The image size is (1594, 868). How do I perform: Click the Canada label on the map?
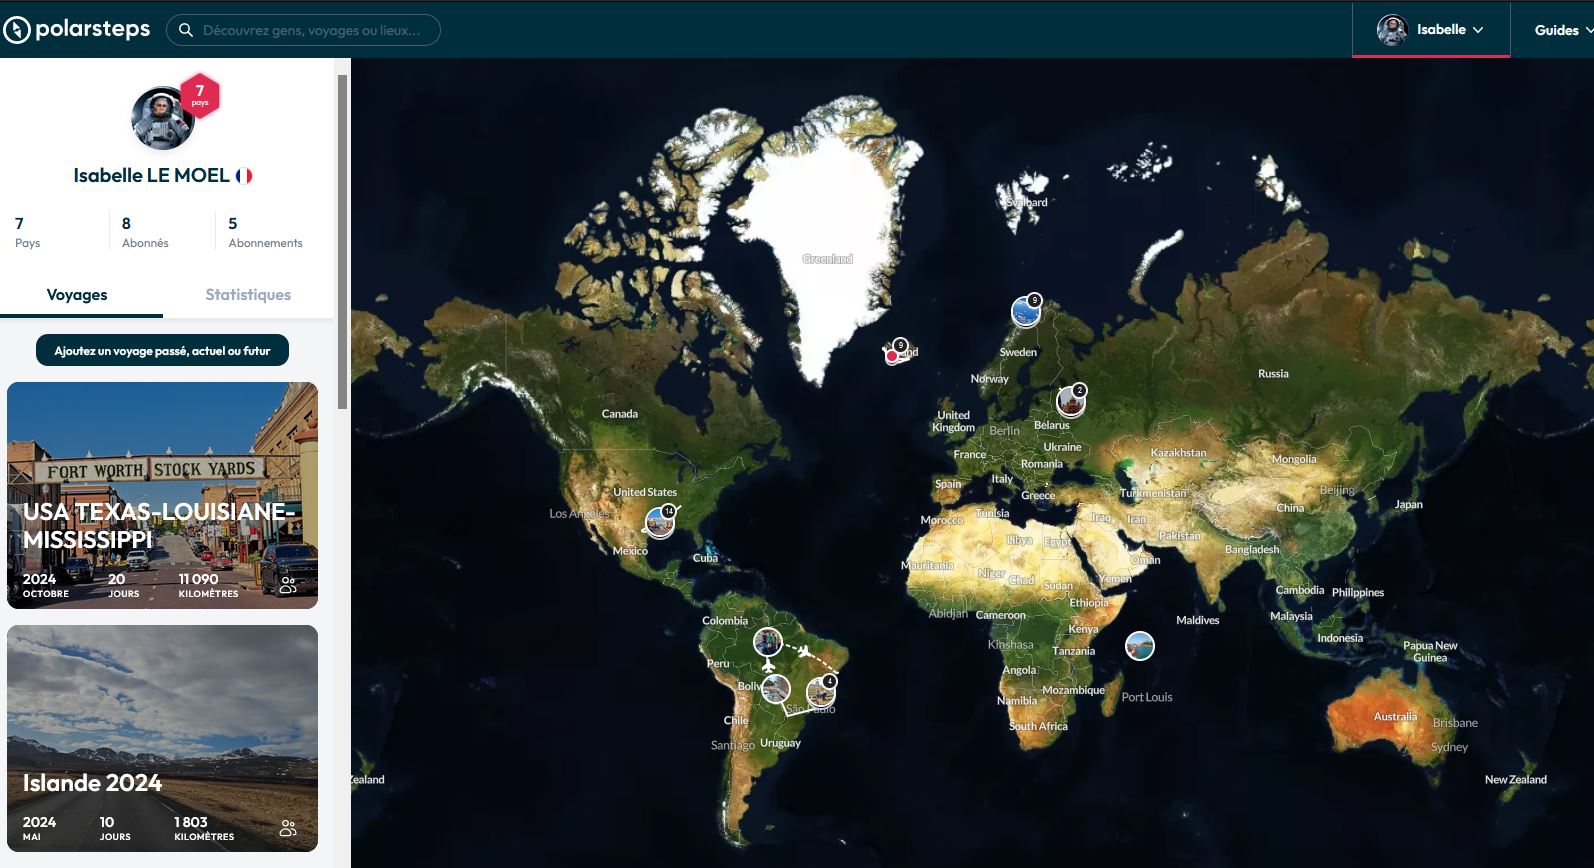click(620, 414)
